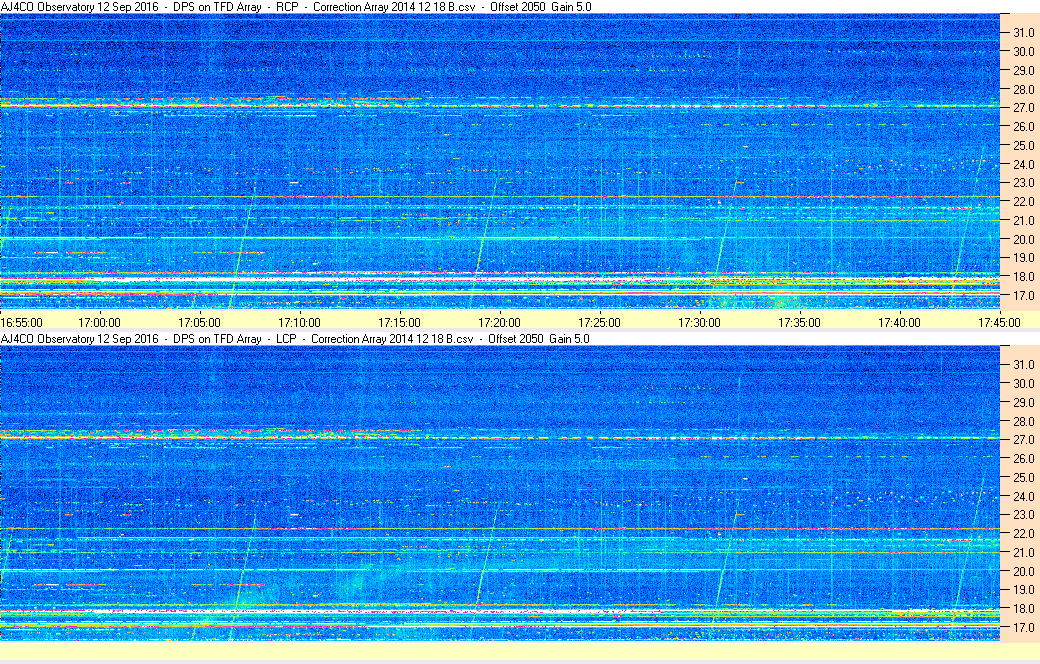Click the 17:45:00 end time label
Viewport: 1040px width, 664px height.
click(x=999, y=322)
